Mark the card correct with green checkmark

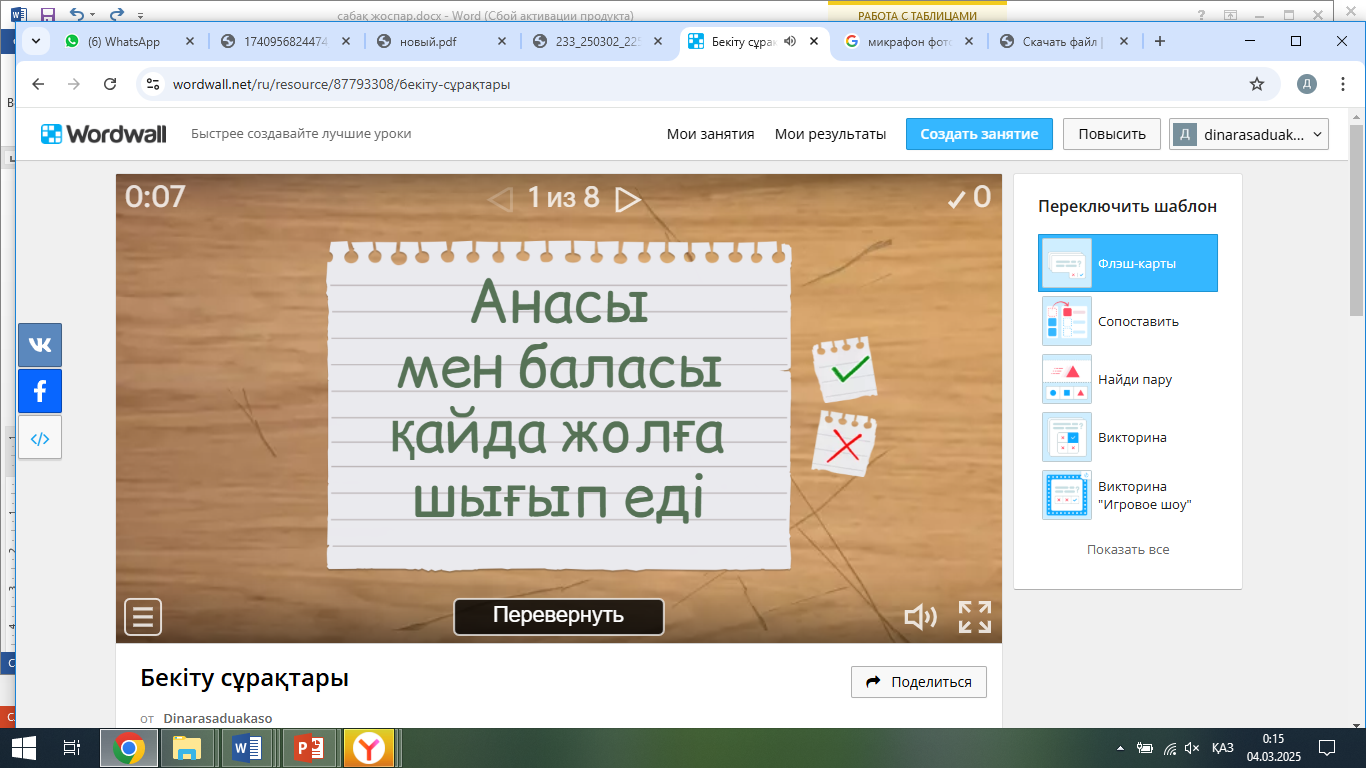tap(846, 369)
